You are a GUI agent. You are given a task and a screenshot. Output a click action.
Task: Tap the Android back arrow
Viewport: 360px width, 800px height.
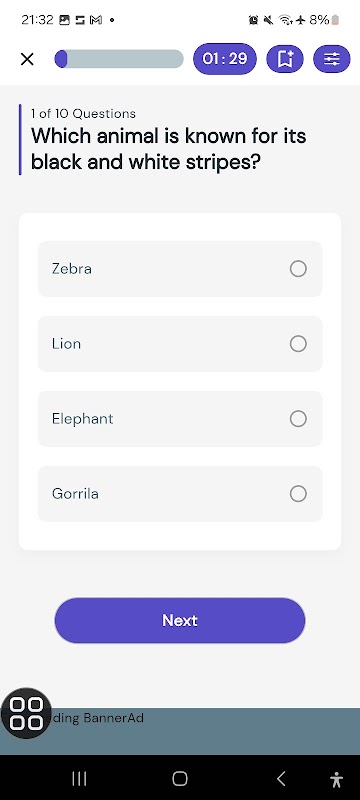click(x=281, y=779)
